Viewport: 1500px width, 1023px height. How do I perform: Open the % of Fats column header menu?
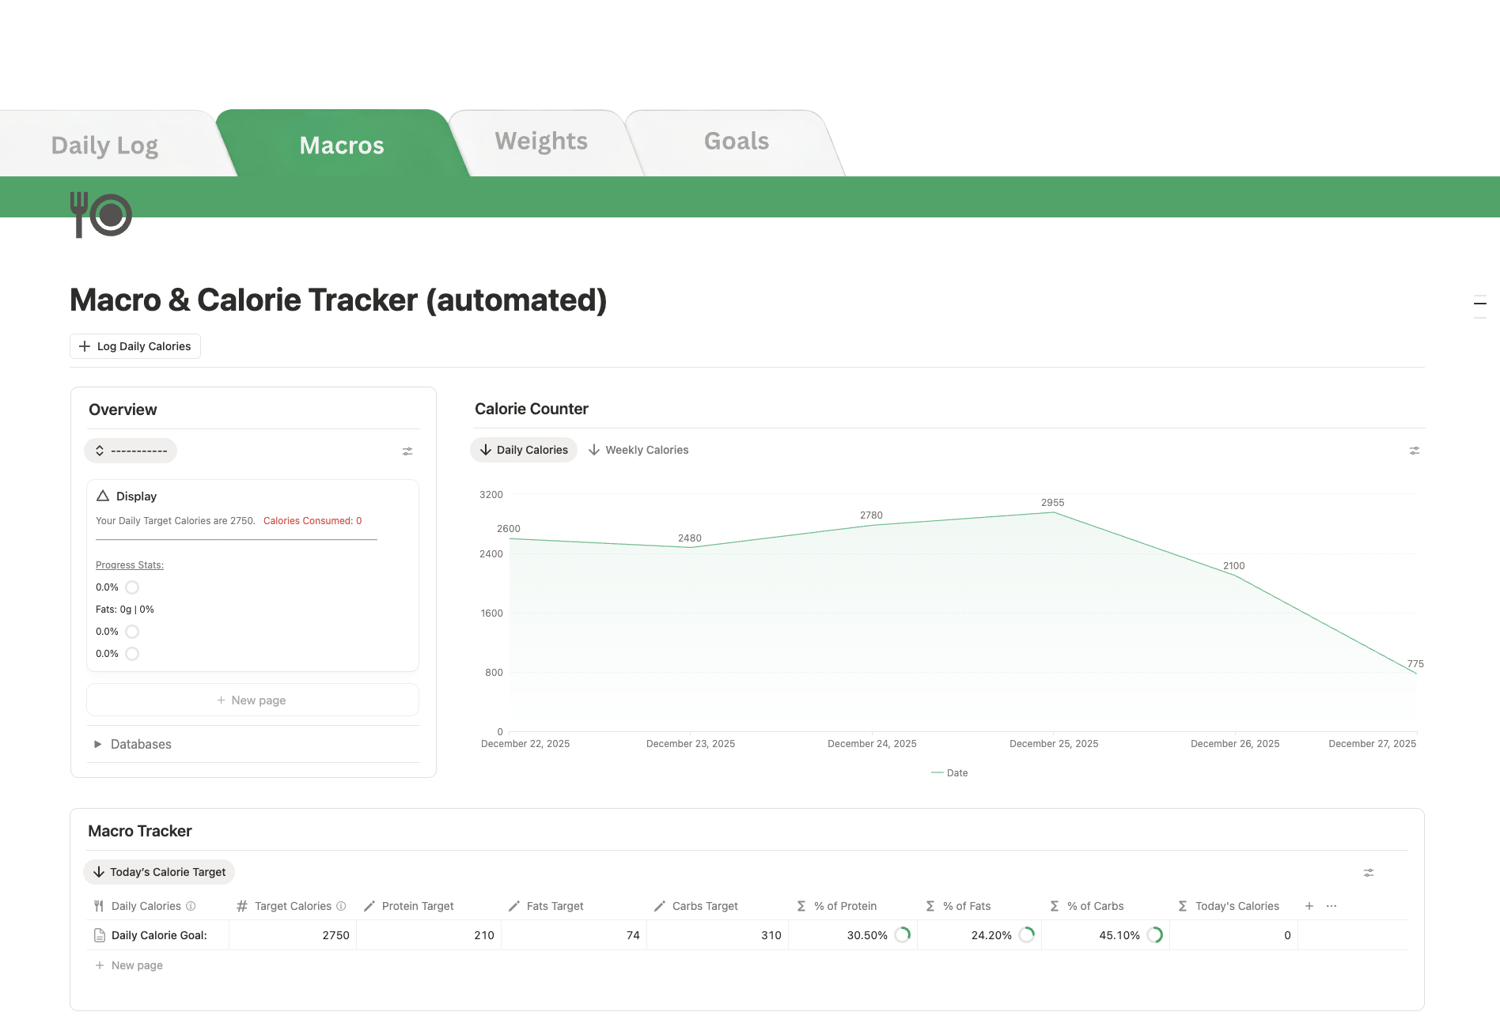click(x=958, y=906)
